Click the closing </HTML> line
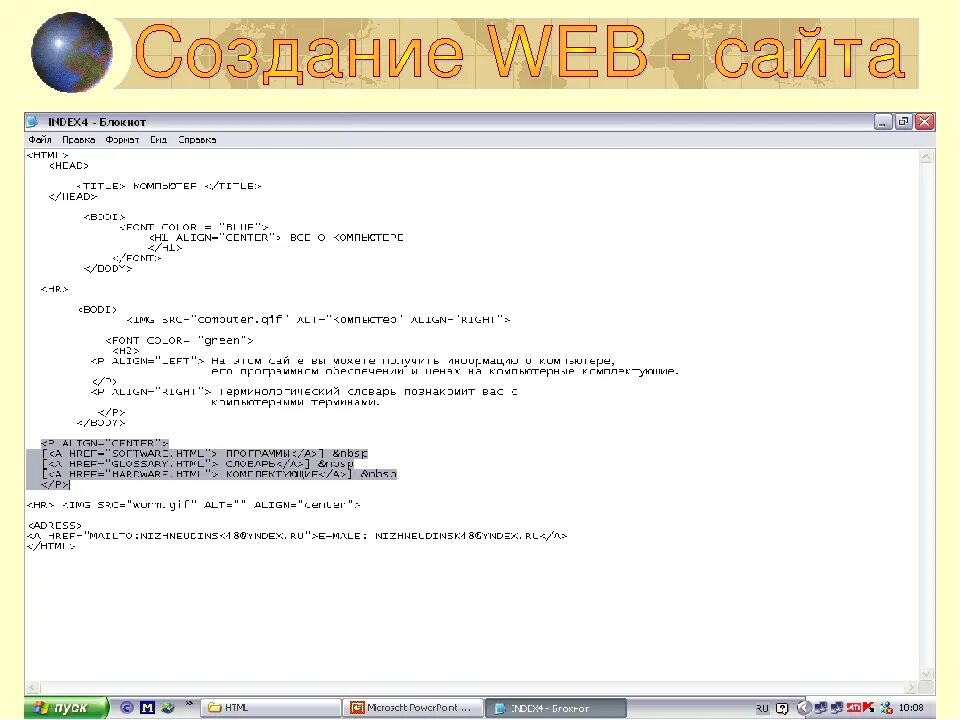This screenshot has height=720, width=960. 51,546
